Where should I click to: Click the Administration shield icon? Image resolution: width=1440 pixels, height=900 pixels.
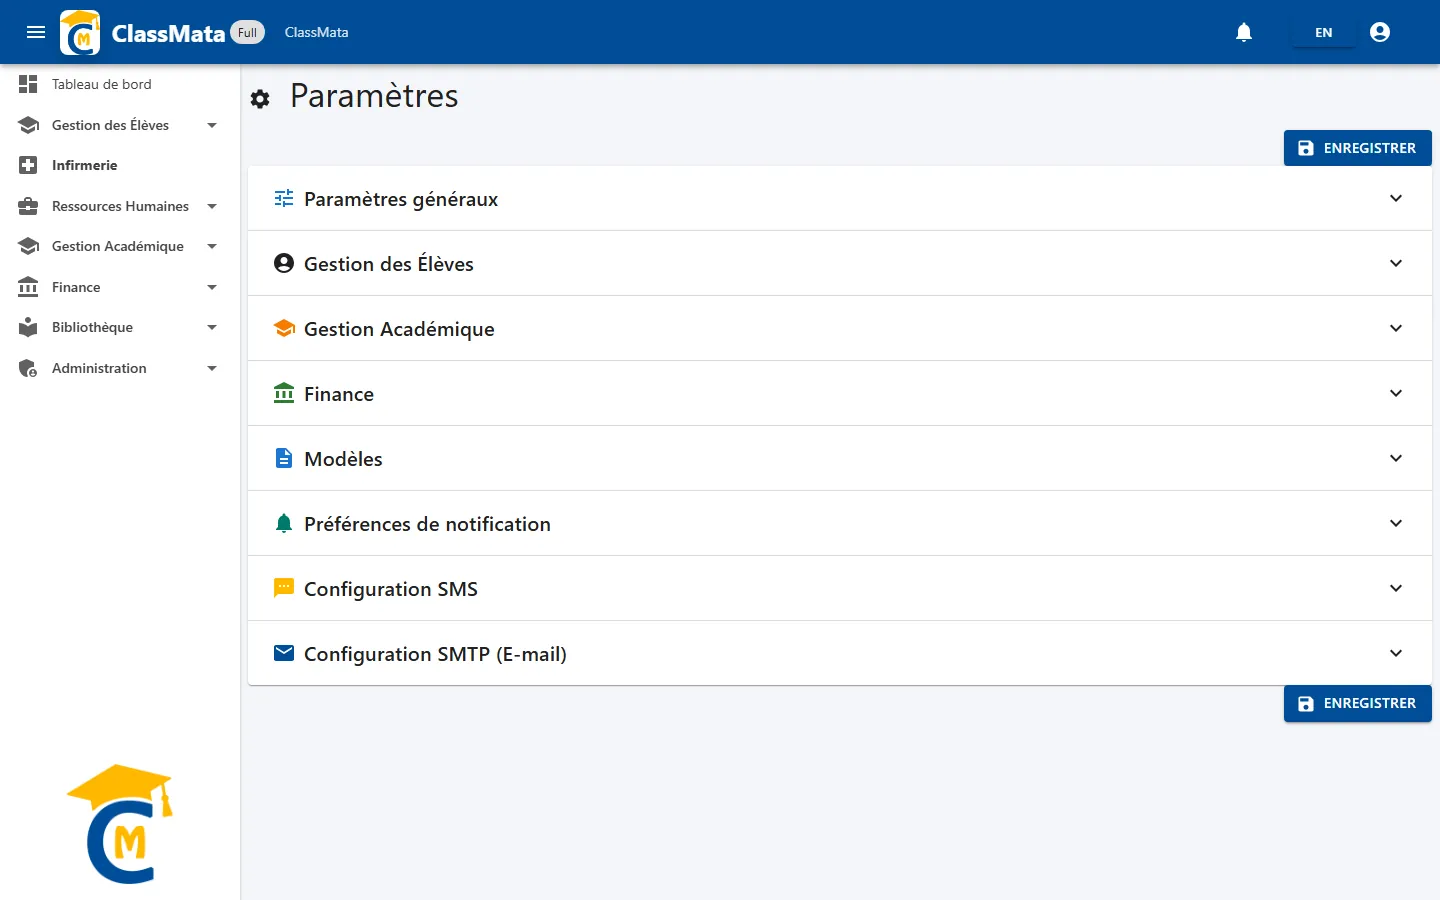tap(28, 368)
